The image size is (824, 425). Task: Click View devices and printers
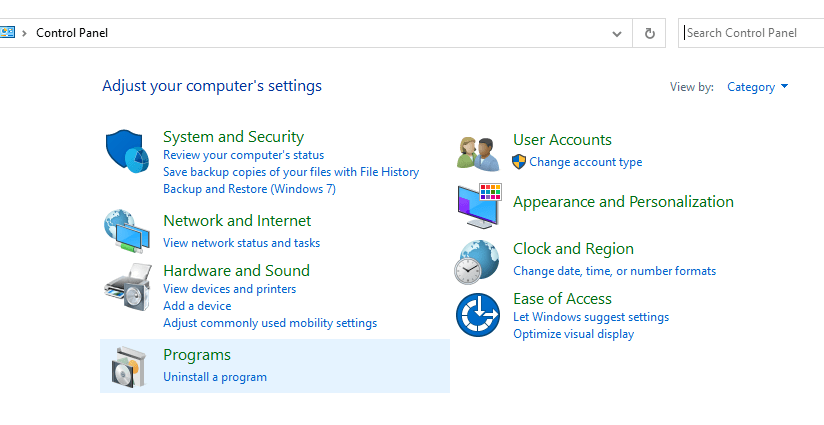coord(229,289)
